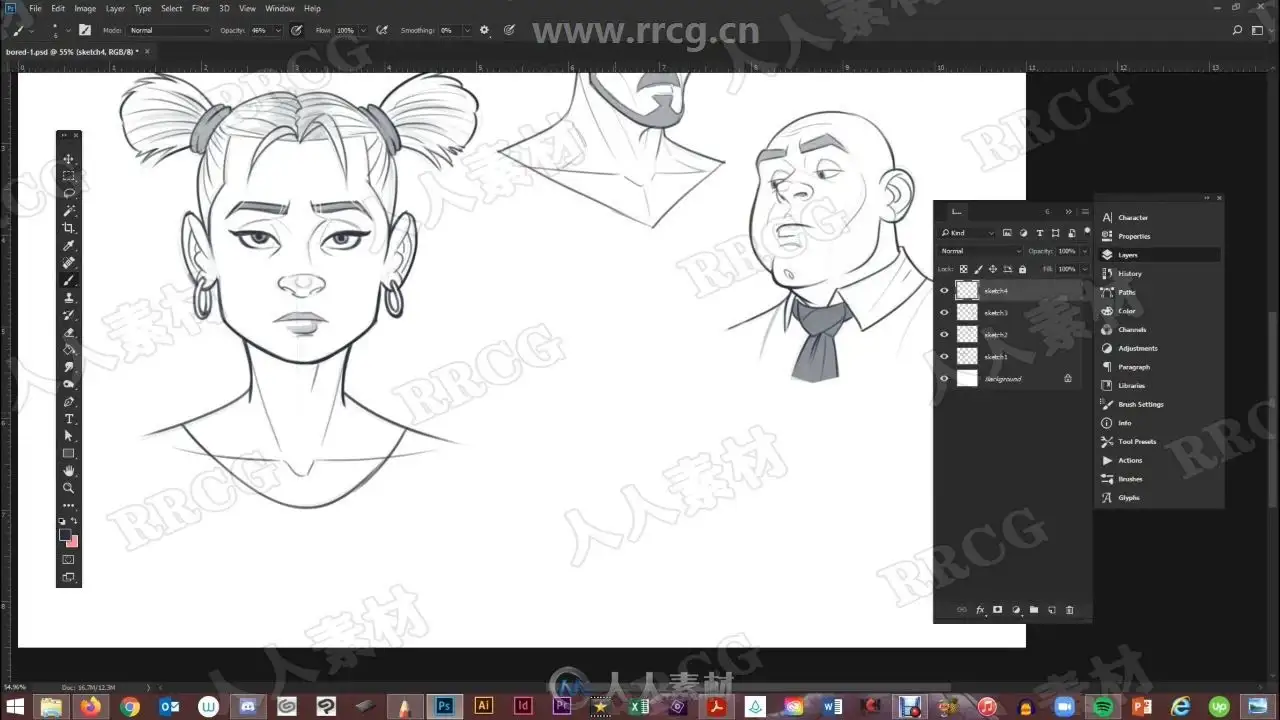
Task: Open the Adjustments panel
Action: coord(1138,348)
